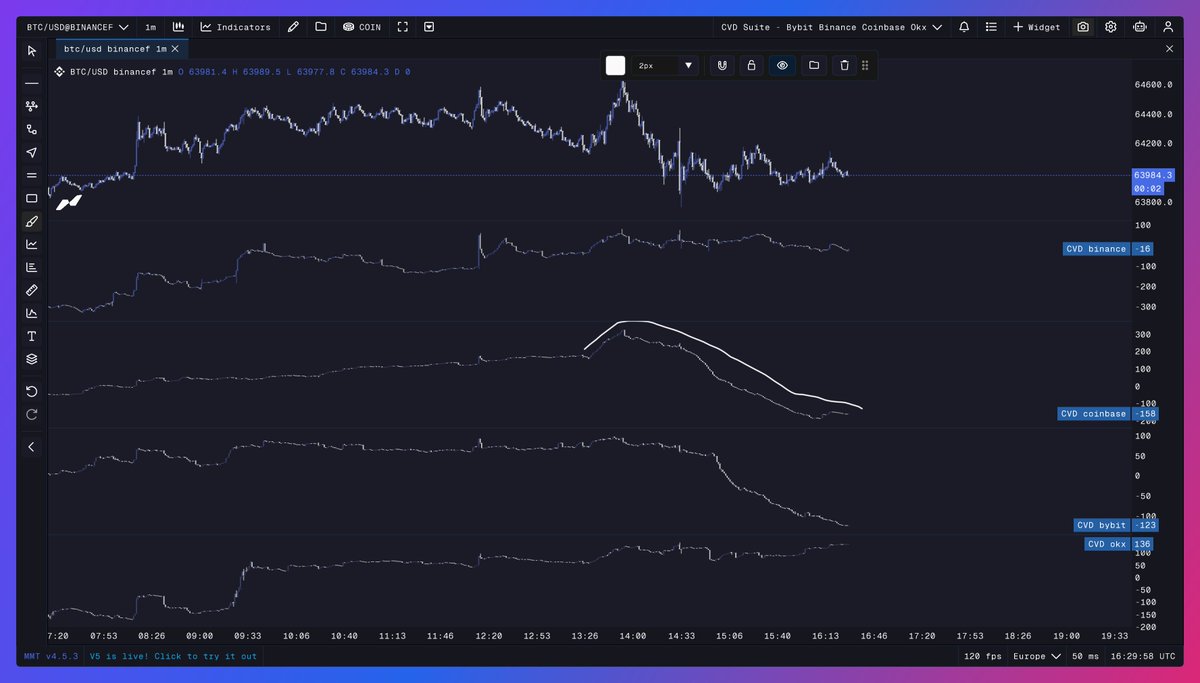1200x683 pixels.
Task: Click the CVD binance label
Action: point(1095,249)
